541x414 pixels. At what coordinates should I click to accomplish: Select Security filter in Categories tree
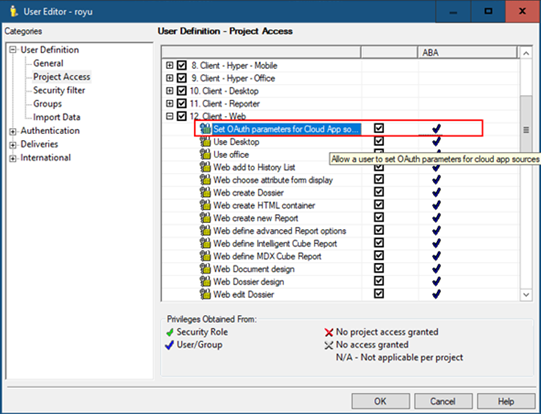tap(59, 90)
